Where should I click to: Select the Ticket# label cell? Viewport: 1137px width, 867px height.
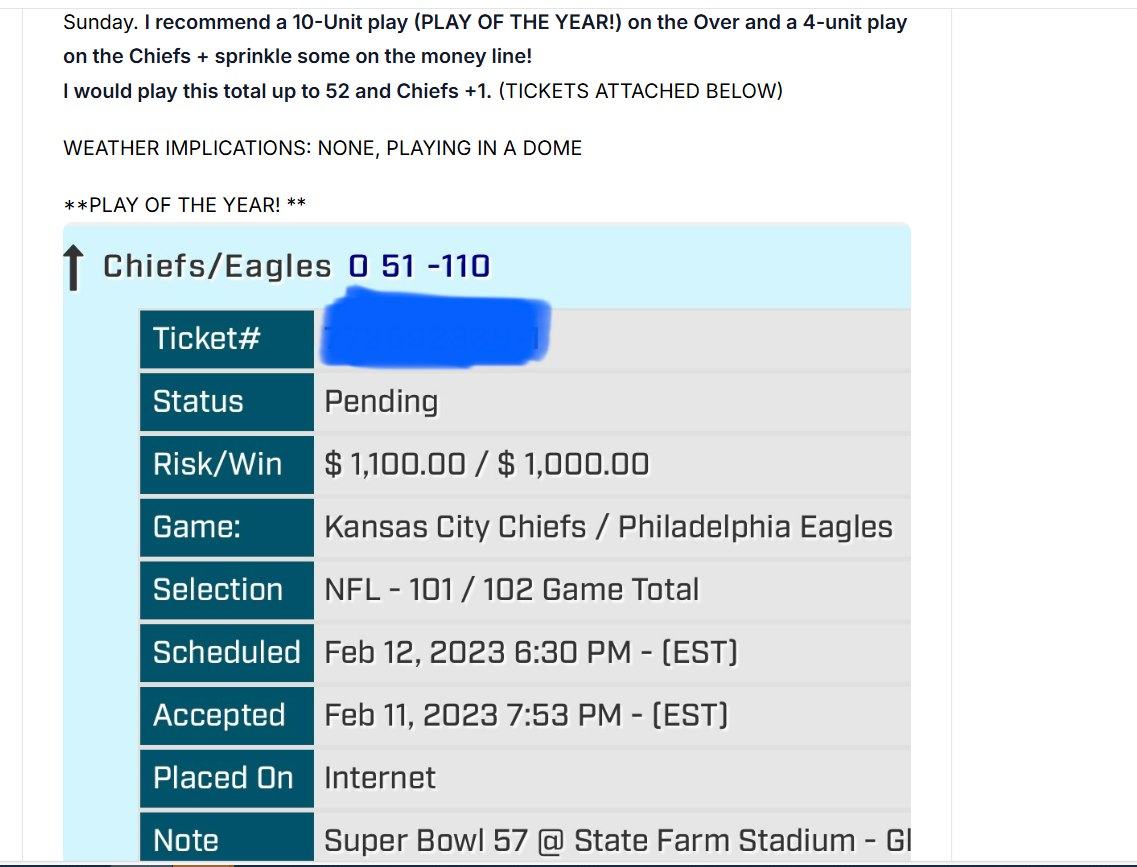tap(227, 339)
